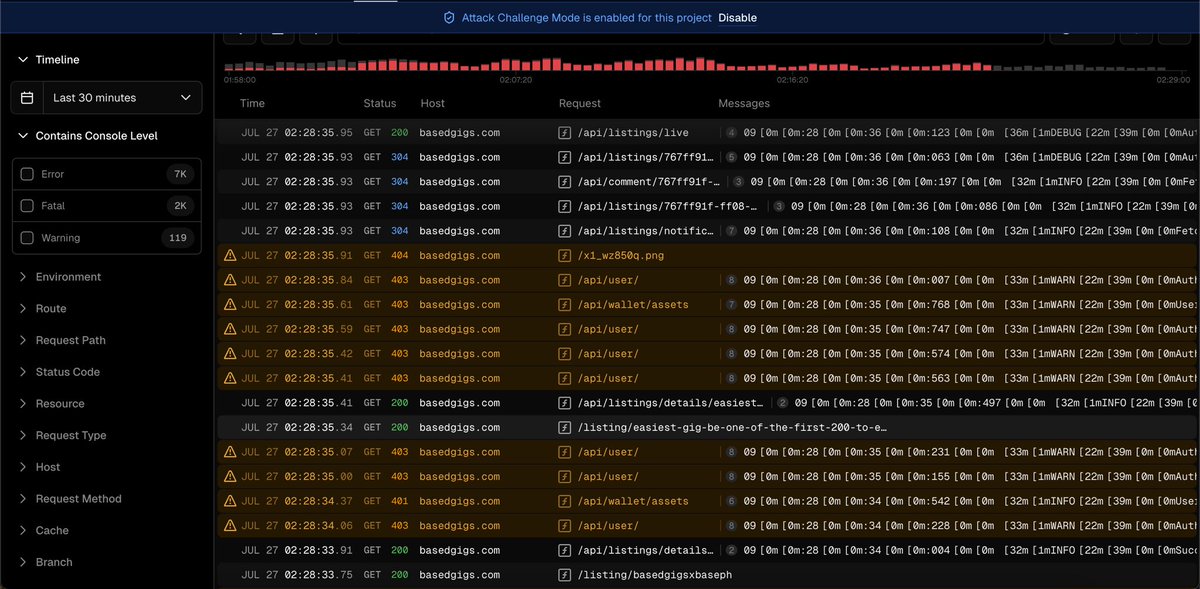Collapse the Contains Console Level section
1200x589 pixels.
click(x=88, y=136)
